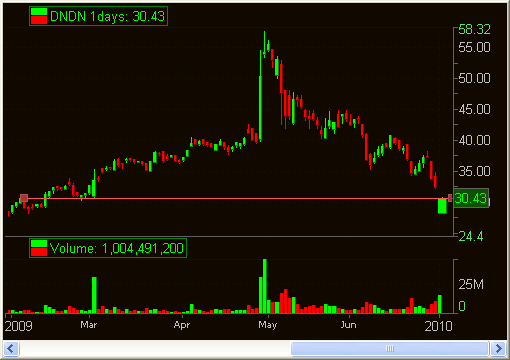Click the 35.00 price axis label
Image resolution: width=510 pixels, height=360 pixels.
click(x=474, y=171)
